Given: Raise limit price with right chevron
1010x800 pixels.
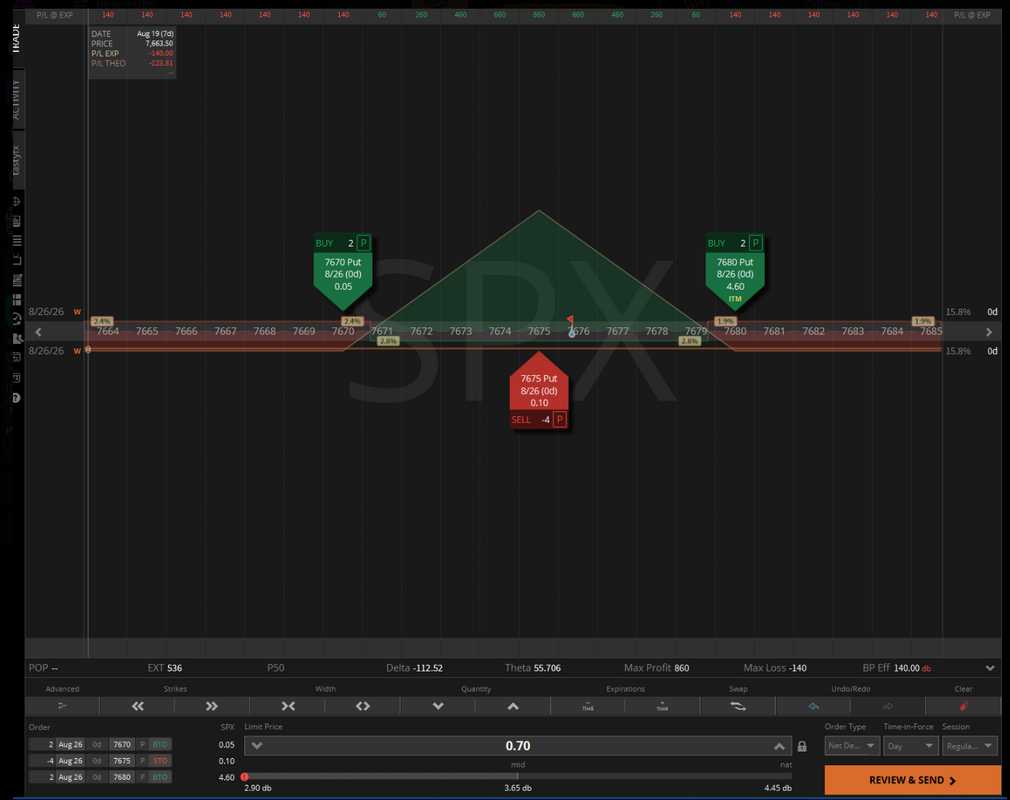Looking at the screenshot, I should tap(779, 746).
